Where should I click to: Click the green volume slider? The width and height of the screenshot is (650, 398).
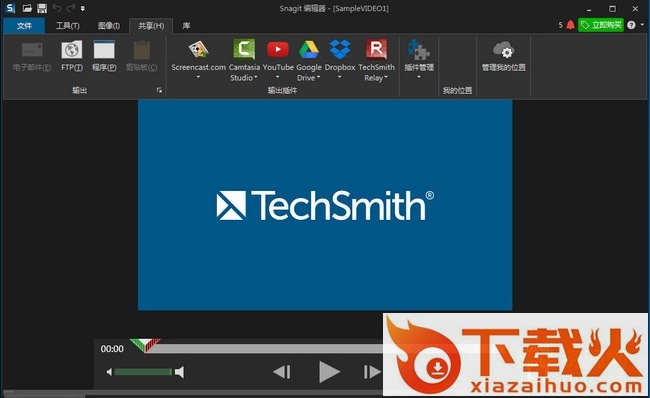[x=143, y=372]
